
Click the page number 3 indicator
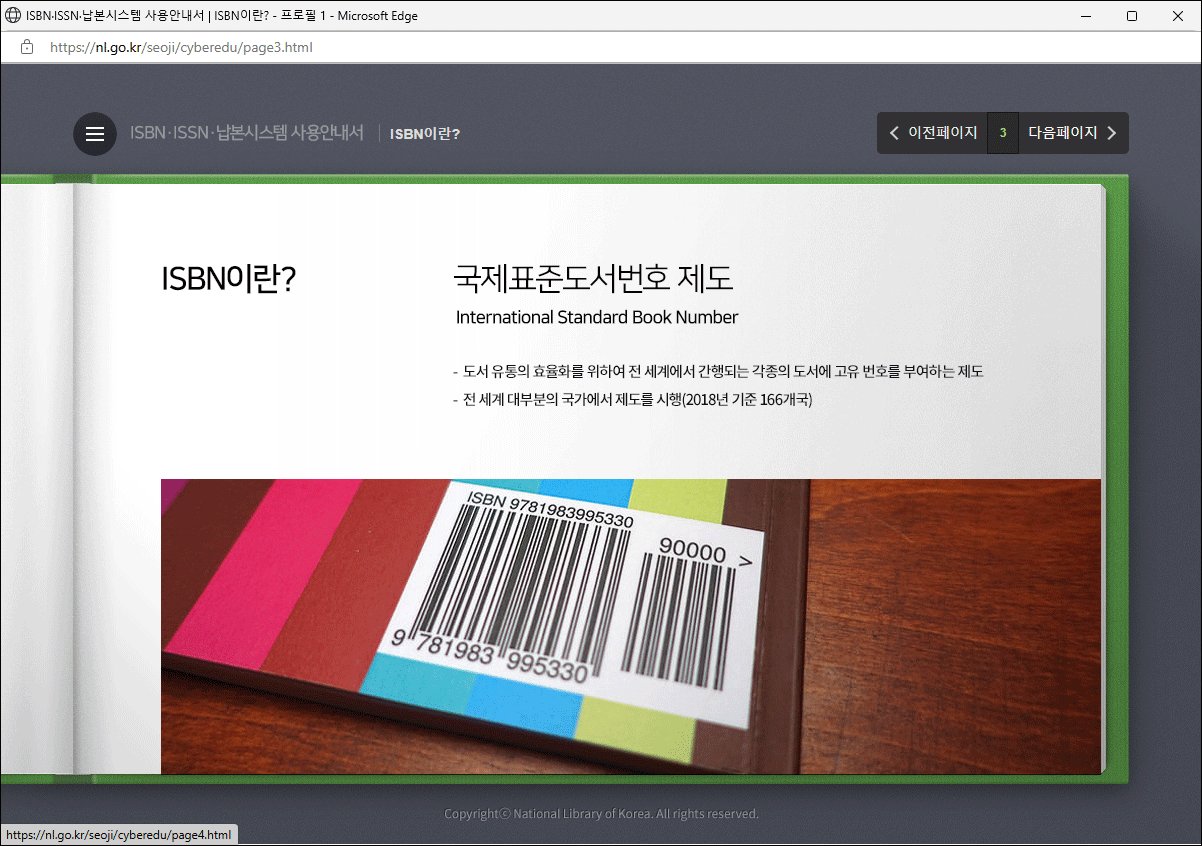click(1003, 133)
